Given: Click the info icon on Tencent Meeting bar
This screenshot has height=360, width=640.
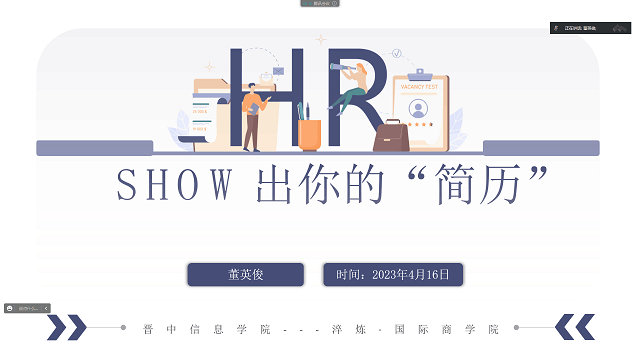Looking at the screenshot, I should pos(334,3).
